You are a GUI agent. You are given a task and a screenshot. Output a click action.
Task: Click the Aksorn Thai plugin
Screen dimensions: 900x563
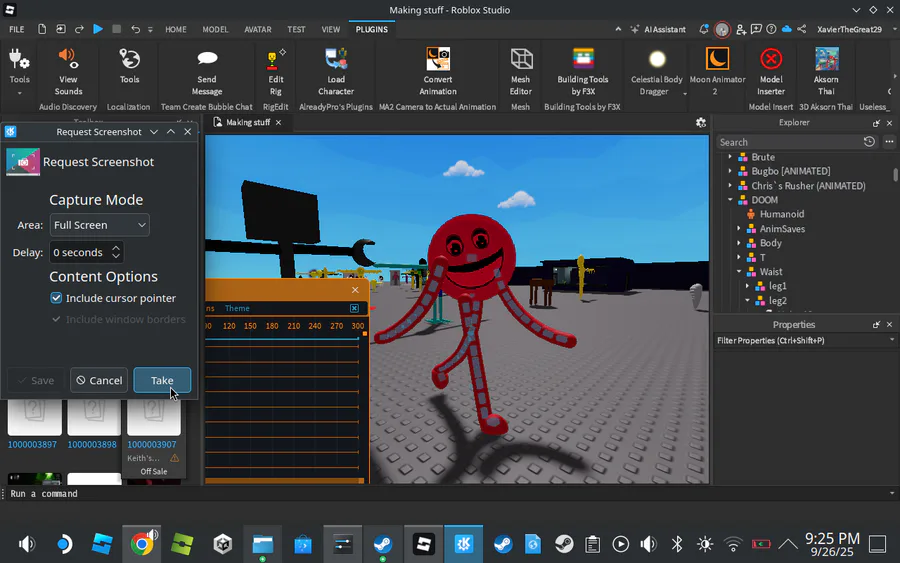[826, 71]
